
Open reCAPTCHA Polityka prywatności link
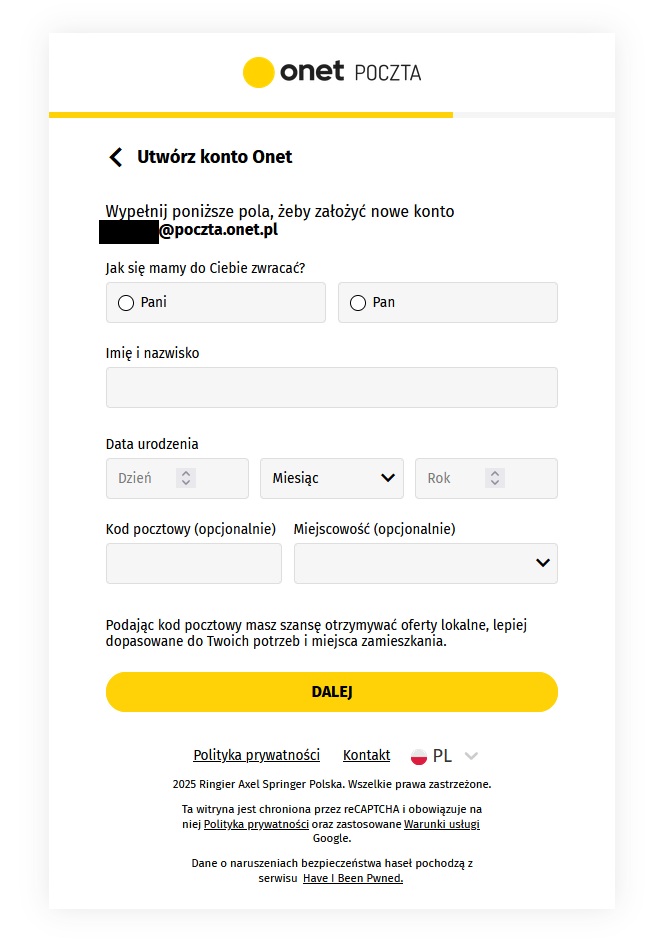click(x=255, y=824)
